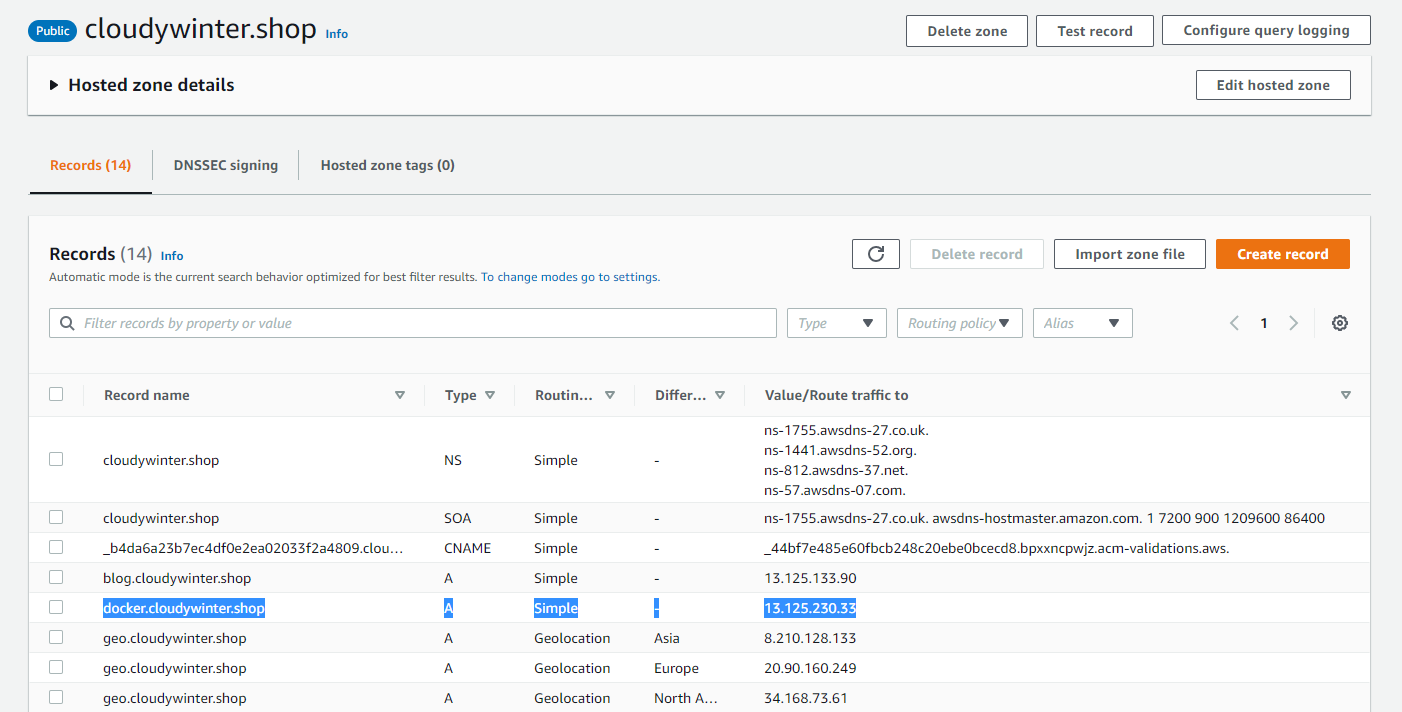This screenshot has height=712, width=1402.
Task: Sort by the Type column arrow
Action: tap(490, 395)
